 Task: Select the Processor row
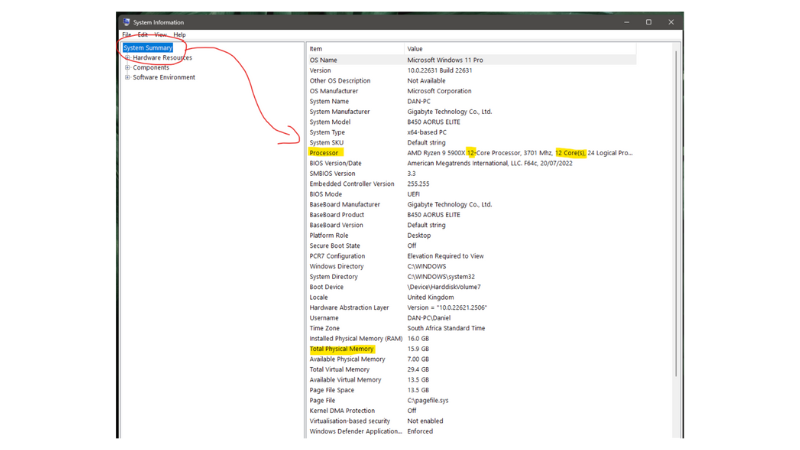coord(325,153)
